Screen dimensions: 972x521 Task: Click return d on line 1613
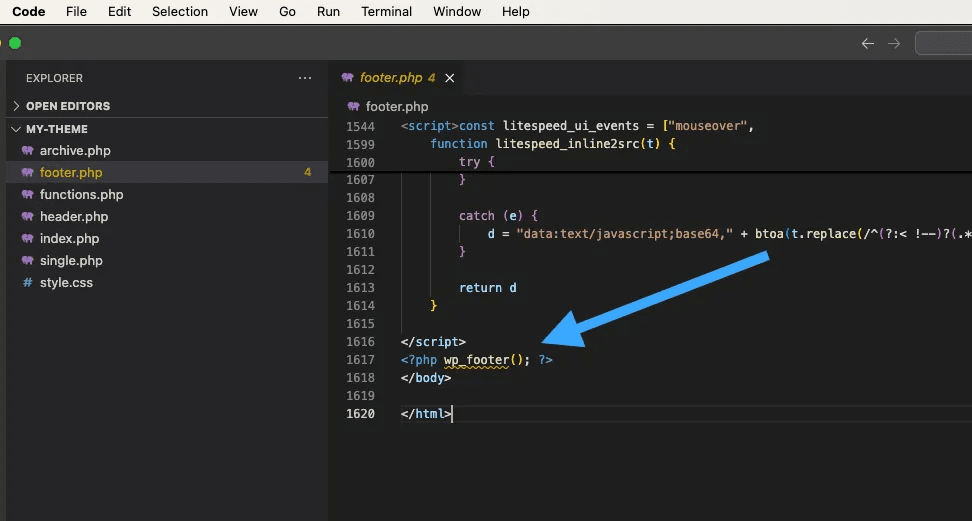(x=487, y=288)
